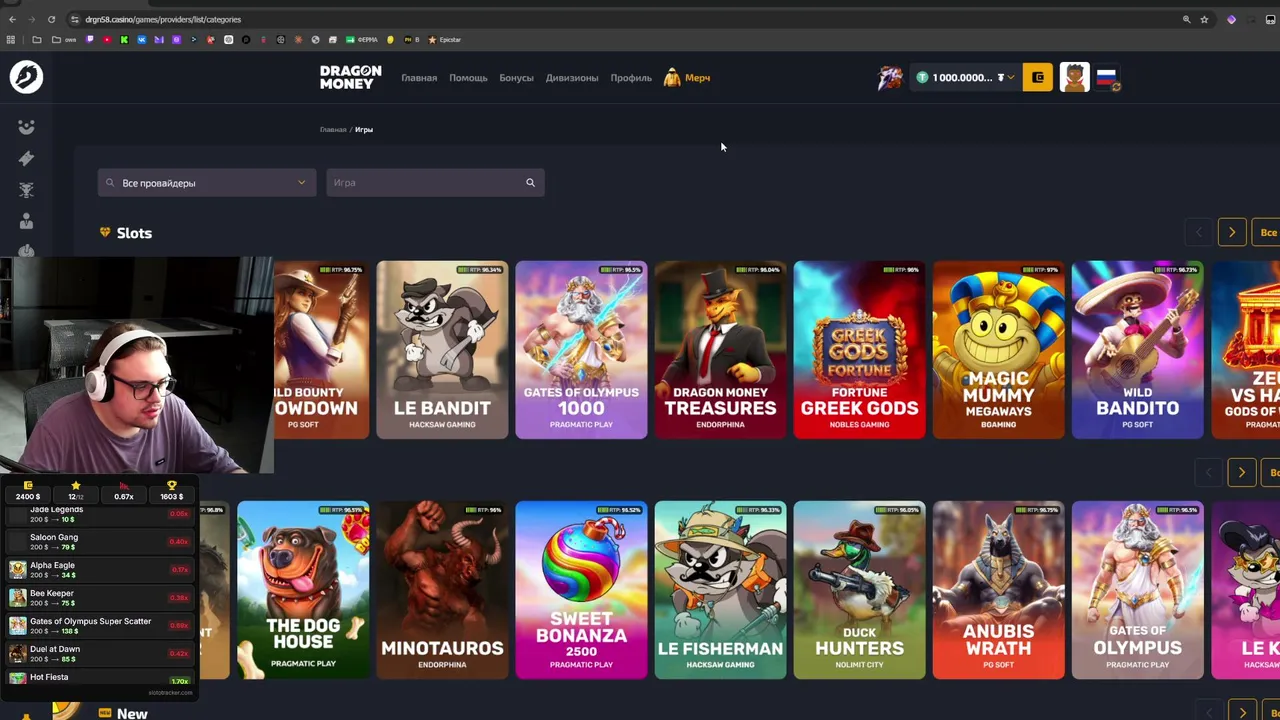Click the zoom magnifier in the address bar
This screenshot has width=1280, height=720.
pos(1186,19)
